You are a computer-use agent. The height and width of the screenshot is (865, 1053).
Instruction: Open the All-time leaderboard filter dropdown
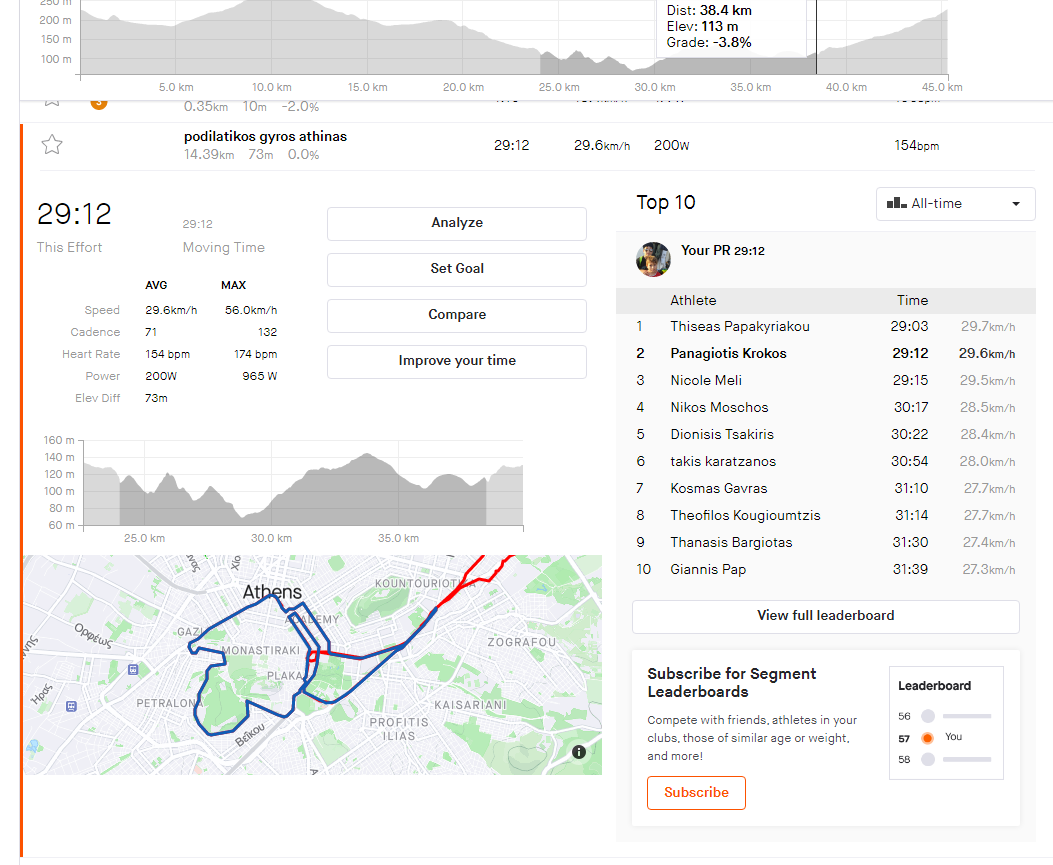(955, 204)
